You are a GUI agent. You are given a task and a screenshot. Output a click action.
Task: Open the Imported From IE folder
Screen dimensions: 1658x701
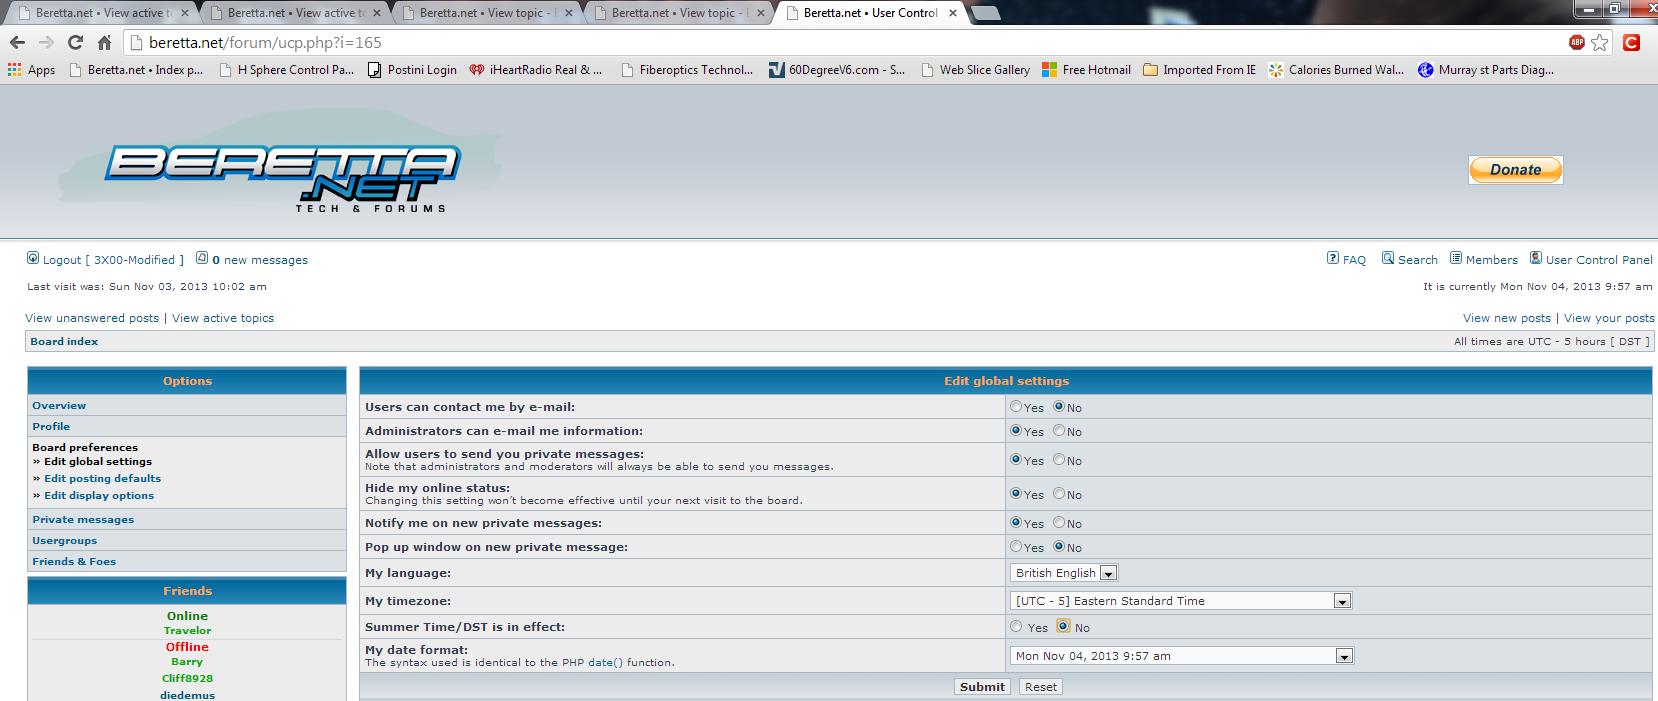pos(1199,70)
